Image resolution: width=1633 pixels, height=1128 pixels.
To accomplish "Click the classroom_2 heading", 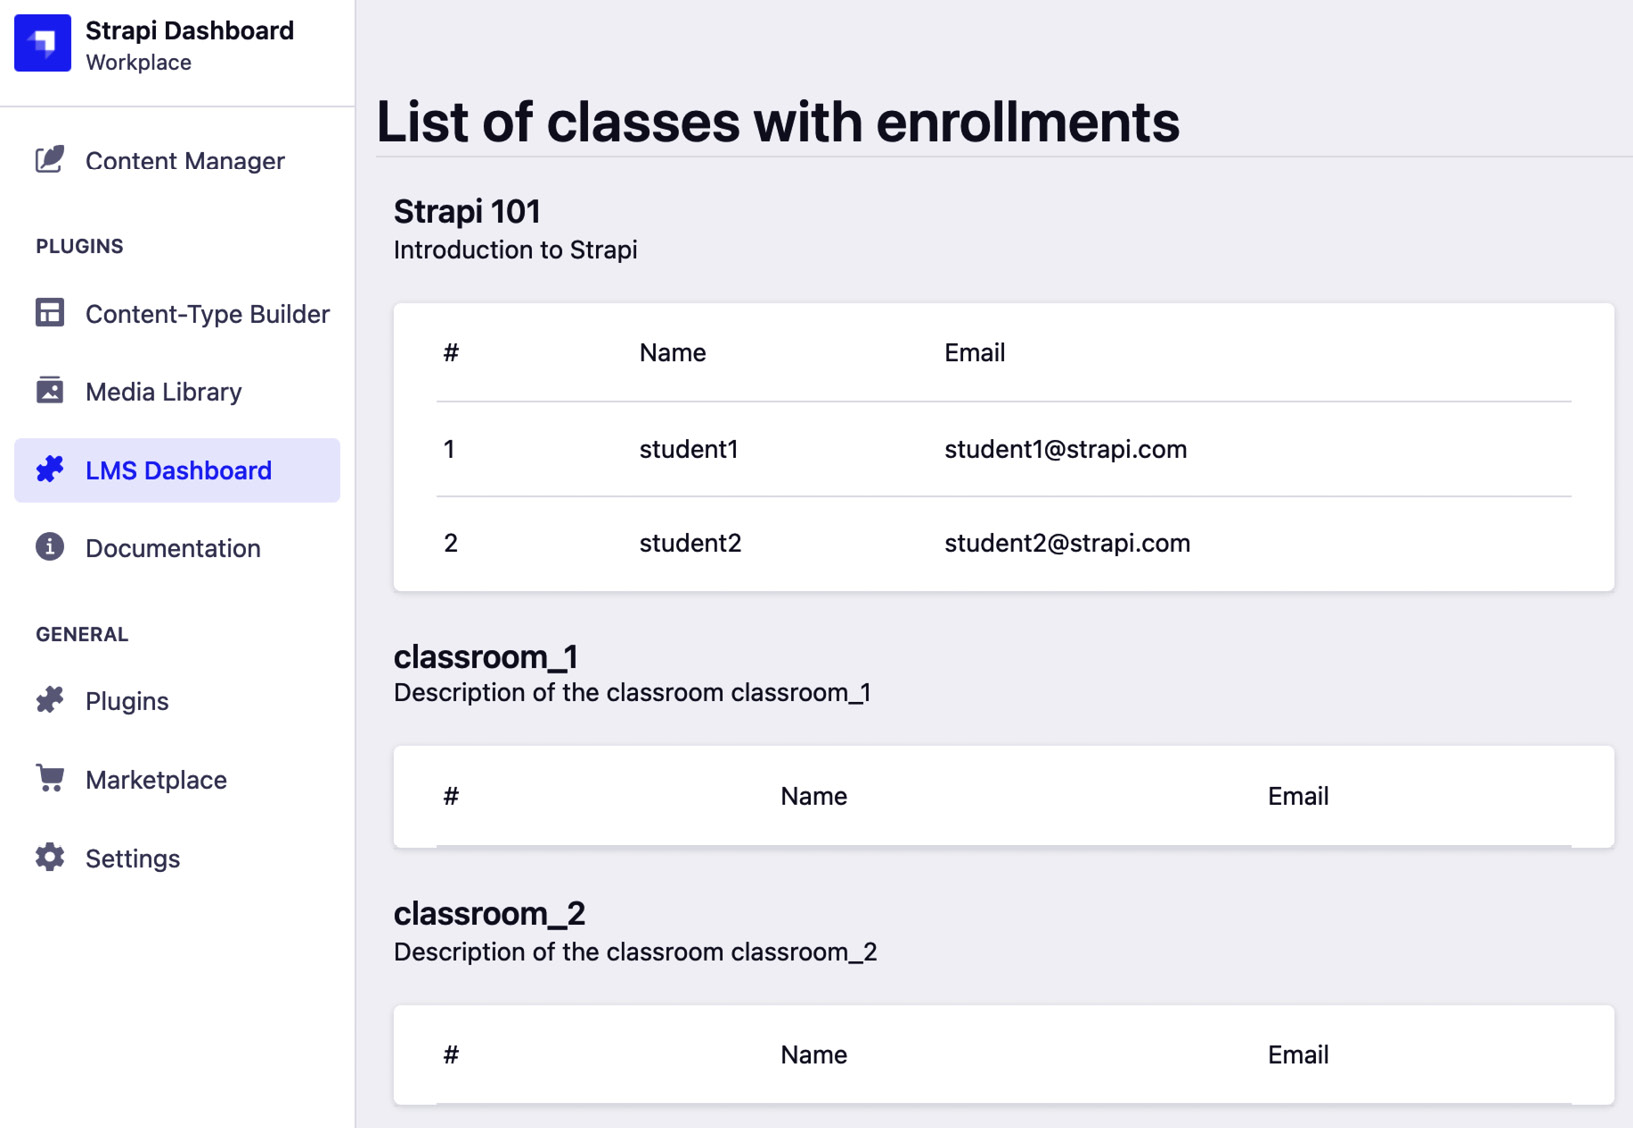I will (490, 913).
